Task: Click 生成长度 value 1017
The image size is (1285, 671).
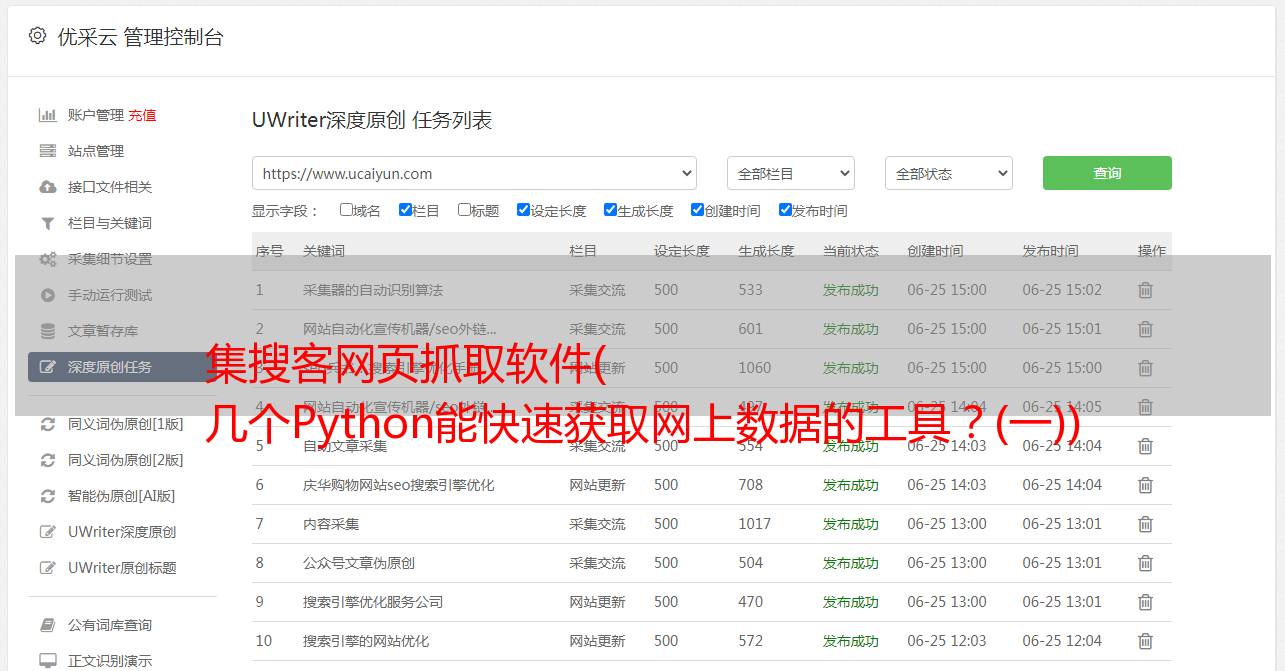Action: (x=755, y=524)
